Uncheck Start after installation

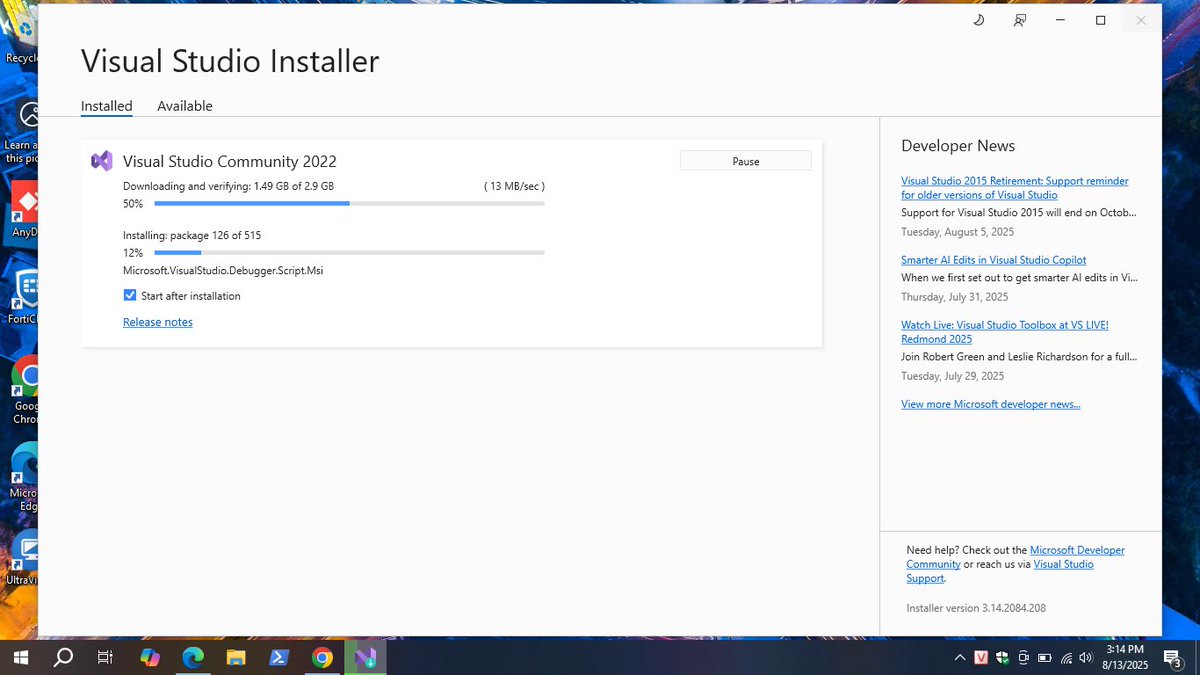click(x=130, y=296)
